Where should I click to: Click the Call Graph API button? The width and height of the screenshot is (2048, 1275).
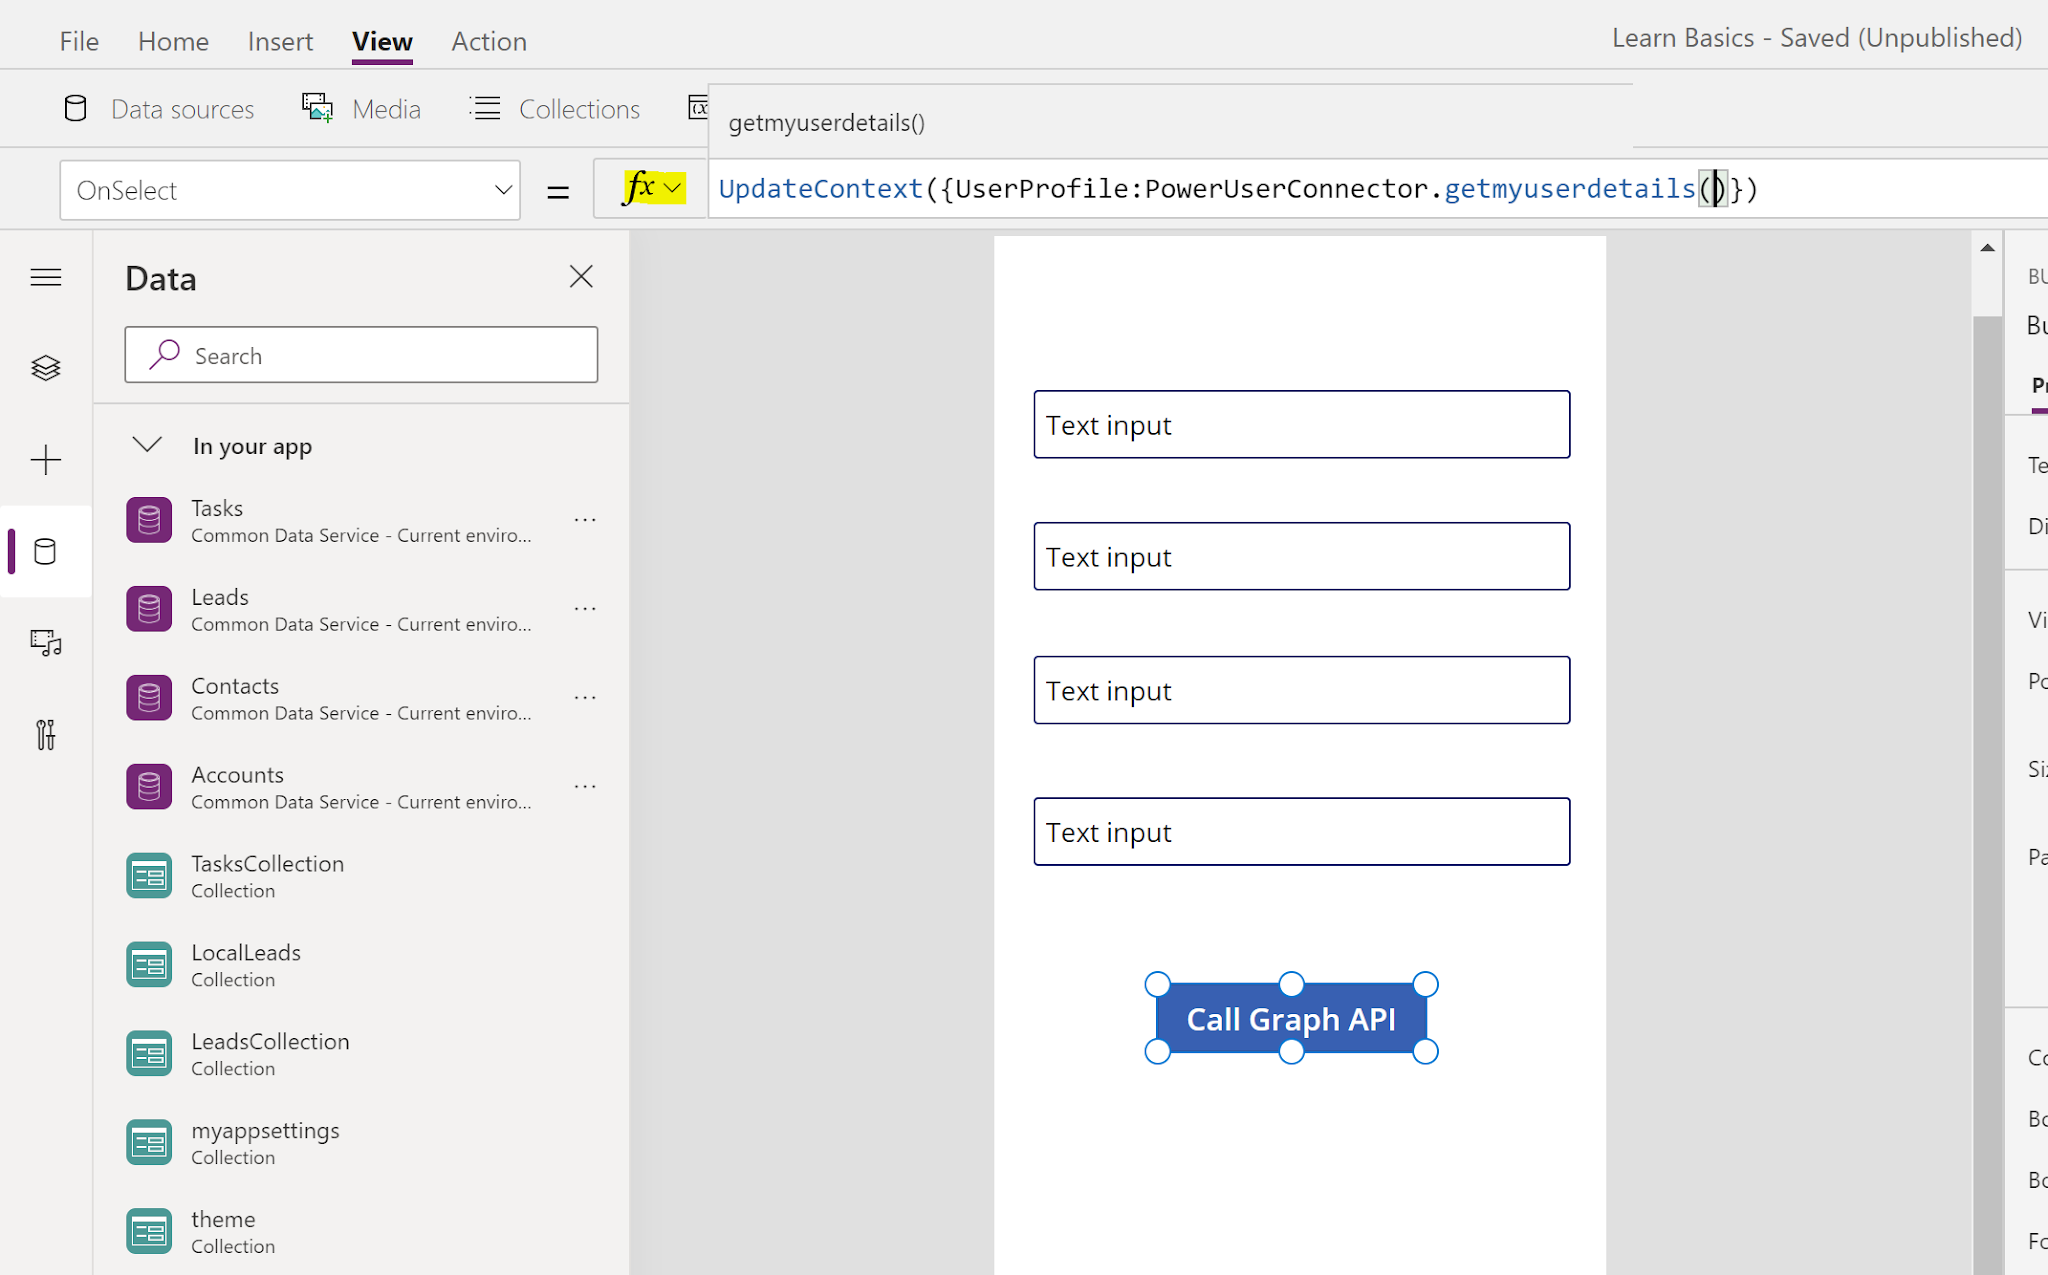point(1291,1018)
